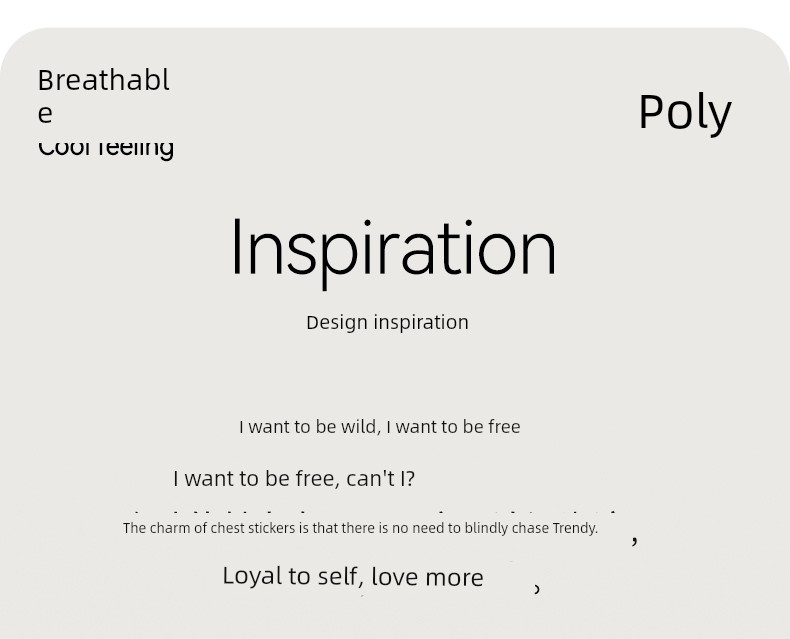The height and width of the screenshot is (639, 790).
Task: Click the phrase "can't I?"
Action: click(x=381, y=479)
